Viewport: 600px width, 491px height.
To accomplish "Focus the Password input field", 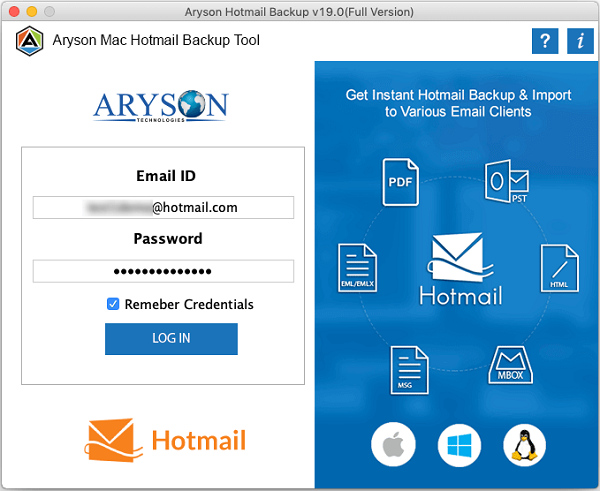I will (x=163, y=271).
